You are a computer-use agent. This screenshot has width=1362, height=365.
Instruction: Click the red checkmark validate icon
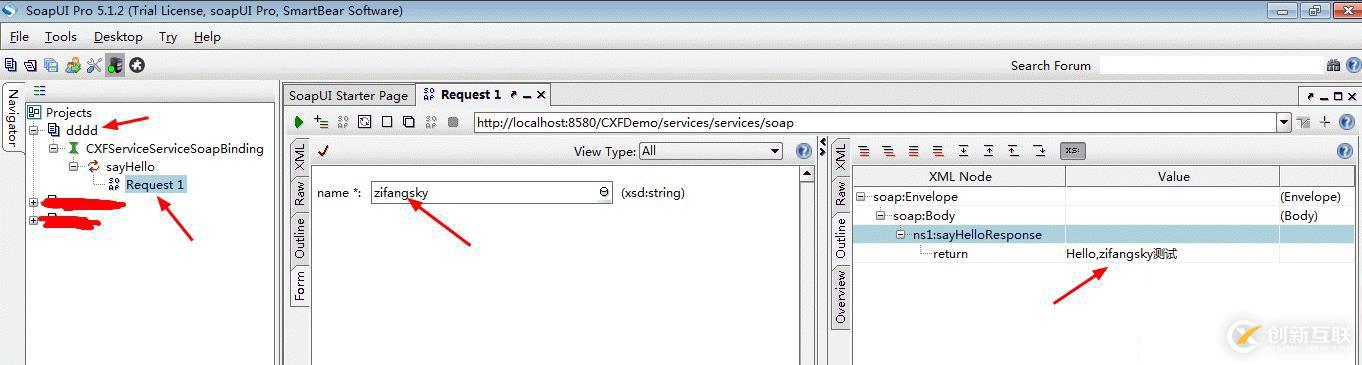click(x=323, y=151)
